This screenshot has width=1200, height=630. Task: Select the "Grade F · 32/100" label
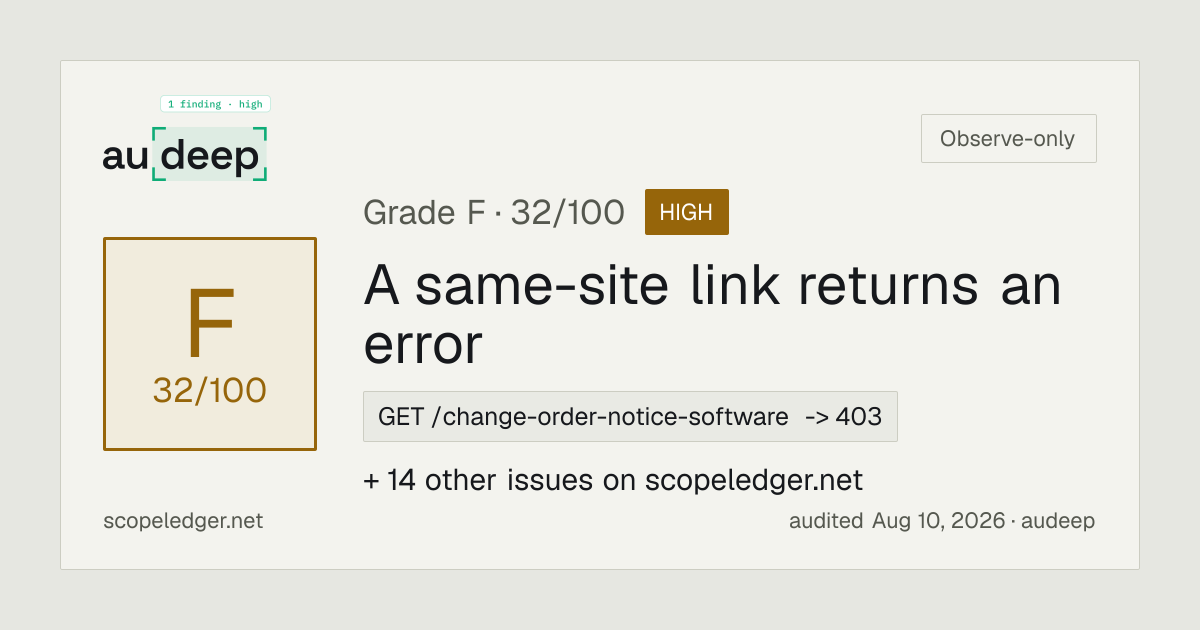(494, 212)
